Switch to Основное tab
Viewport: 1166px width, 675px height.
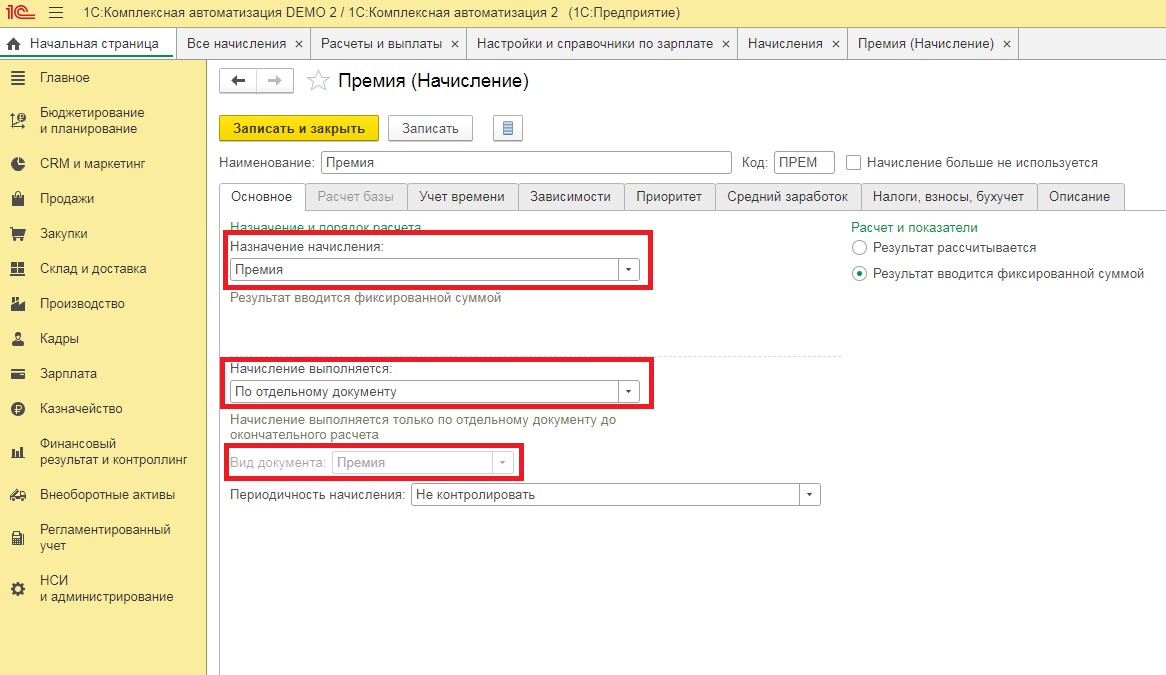click(x=262, y=197)
